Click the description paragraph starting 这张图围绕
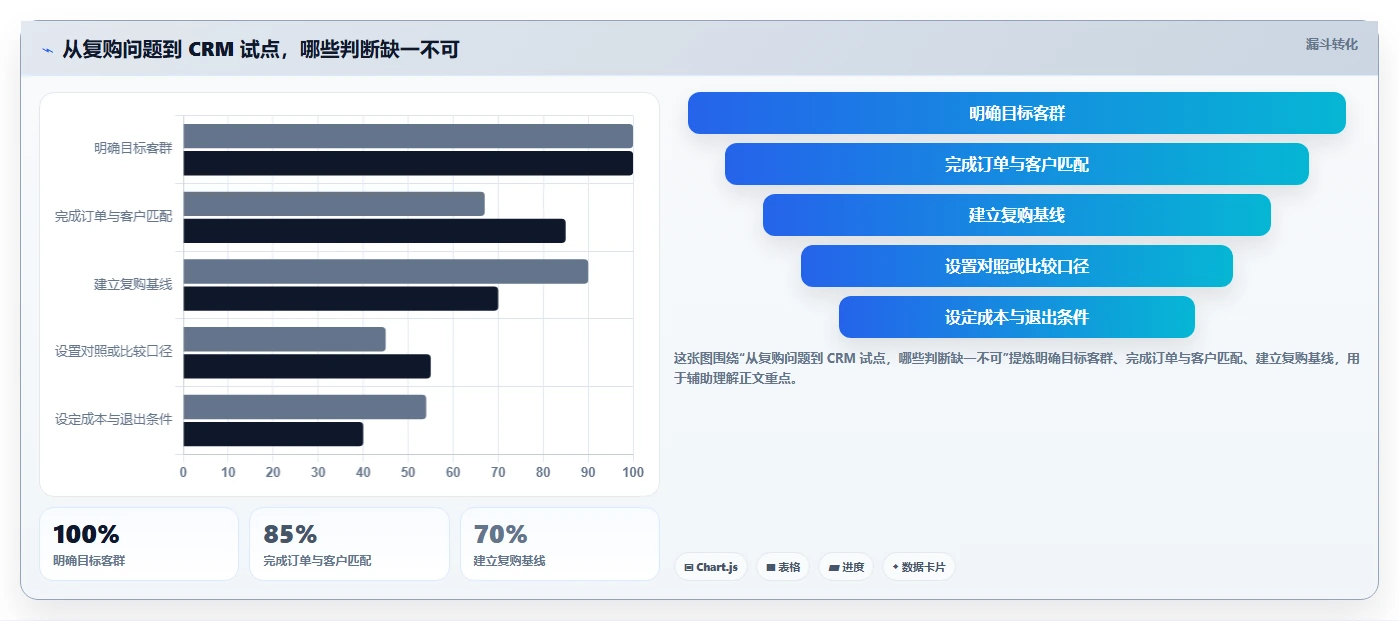 [x=1017, y=368]
